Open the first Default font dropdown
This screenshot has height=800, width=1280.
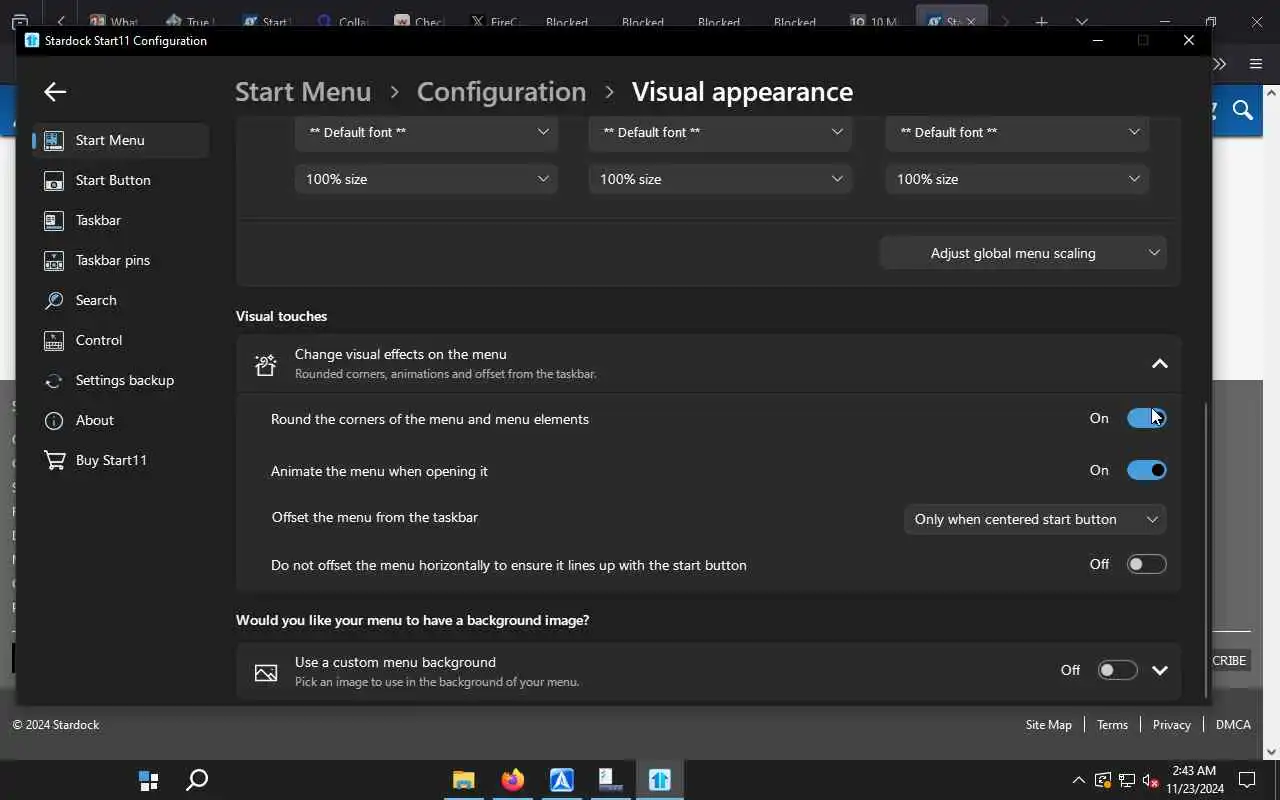[x=426, y=132]
